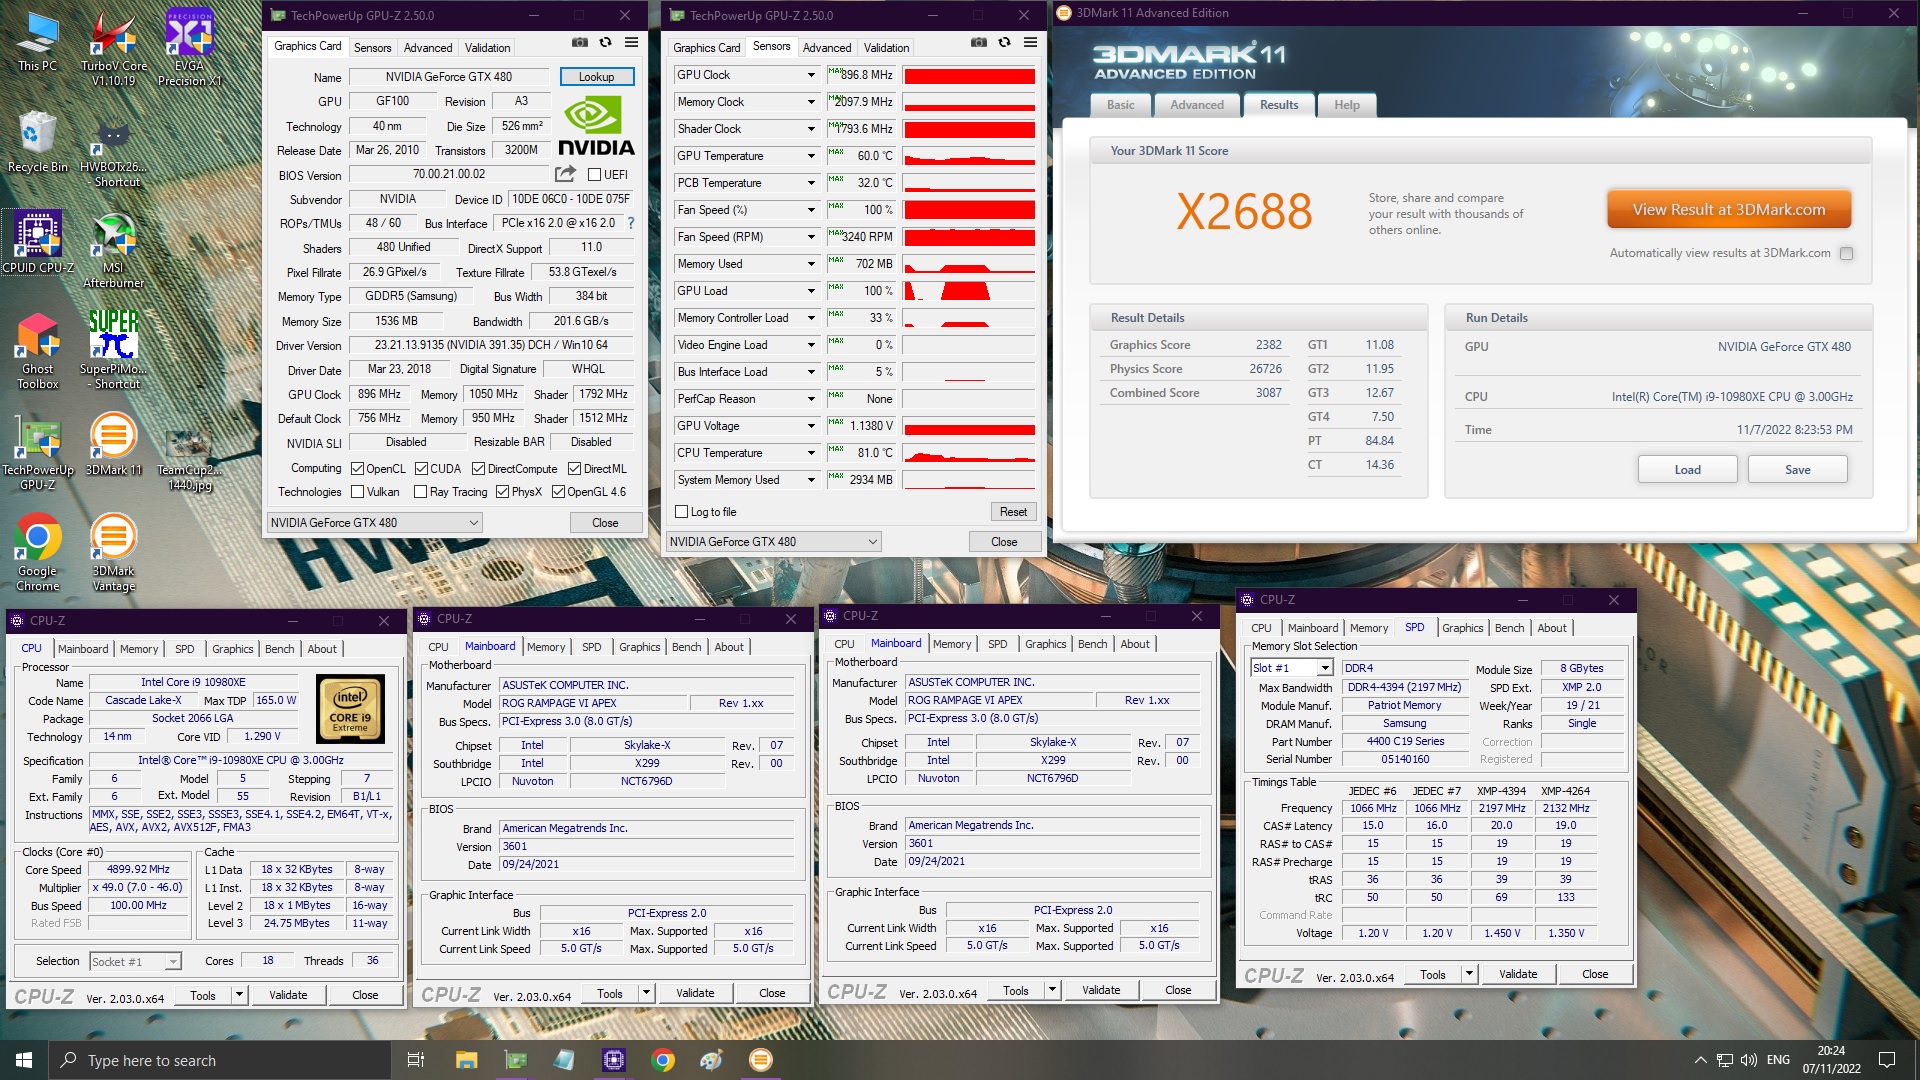Click share BIOS icon next to BIOS version
The width and height of the screenshot is (1920, 1080).
[x=565, y=174]
